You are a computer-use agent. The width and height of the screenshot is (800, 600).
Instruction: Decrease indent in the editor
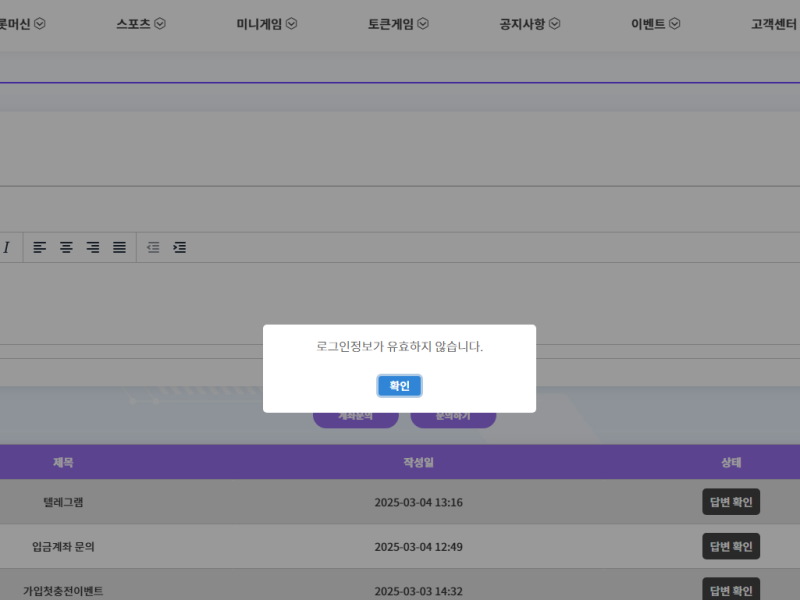click(x=153, y=247)
